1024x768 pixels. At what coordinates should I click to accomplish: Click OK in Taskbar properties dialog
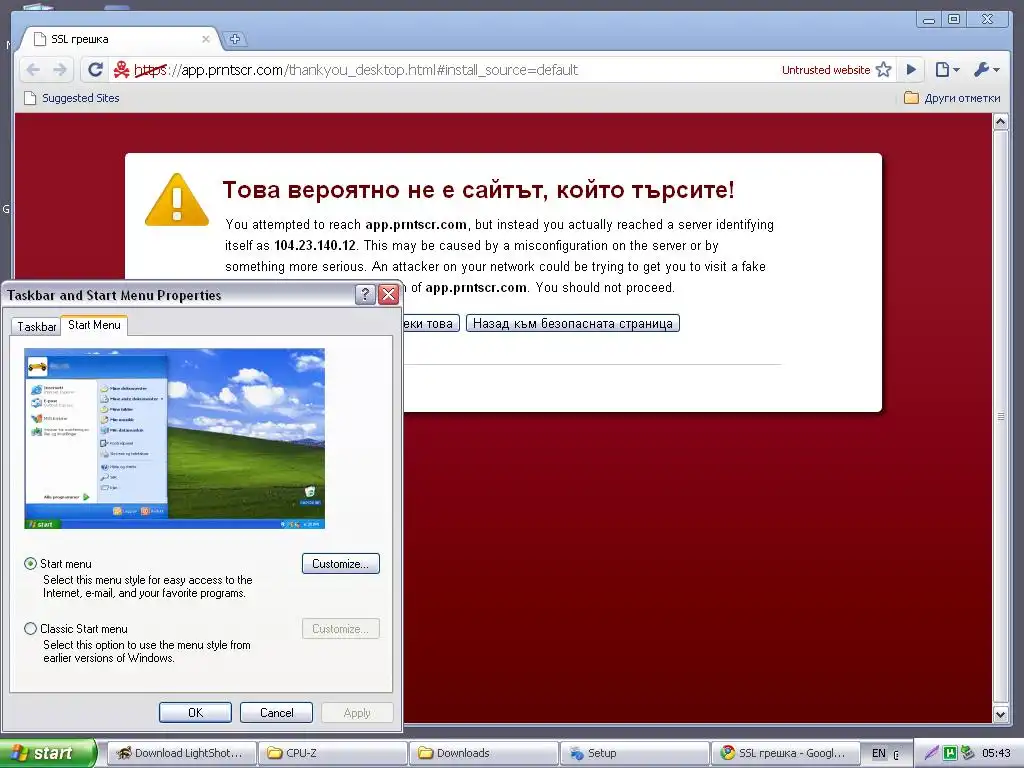pos(195,712)
